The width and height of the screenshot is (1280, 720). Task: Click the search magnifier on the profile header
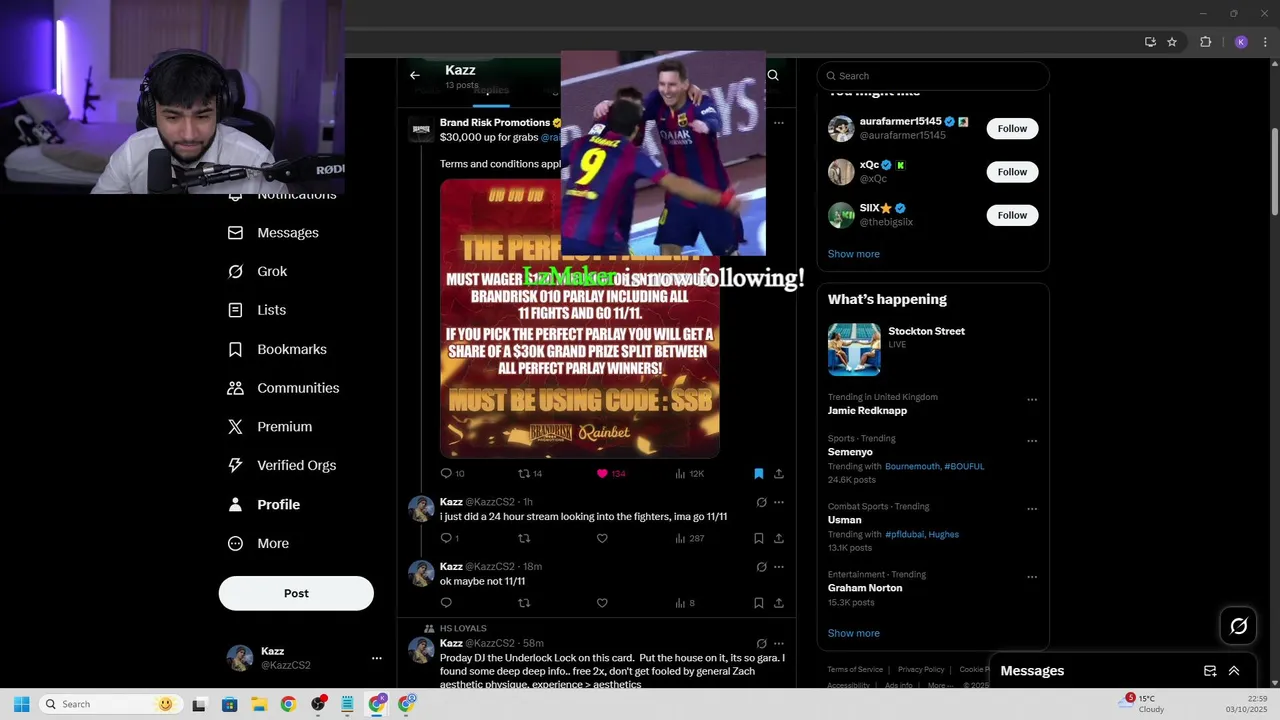click(x=773, y=75)
